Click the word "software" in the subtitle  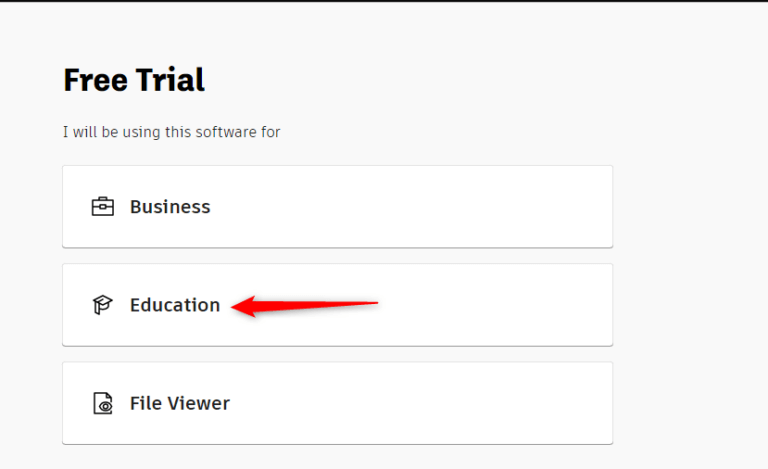225,132
